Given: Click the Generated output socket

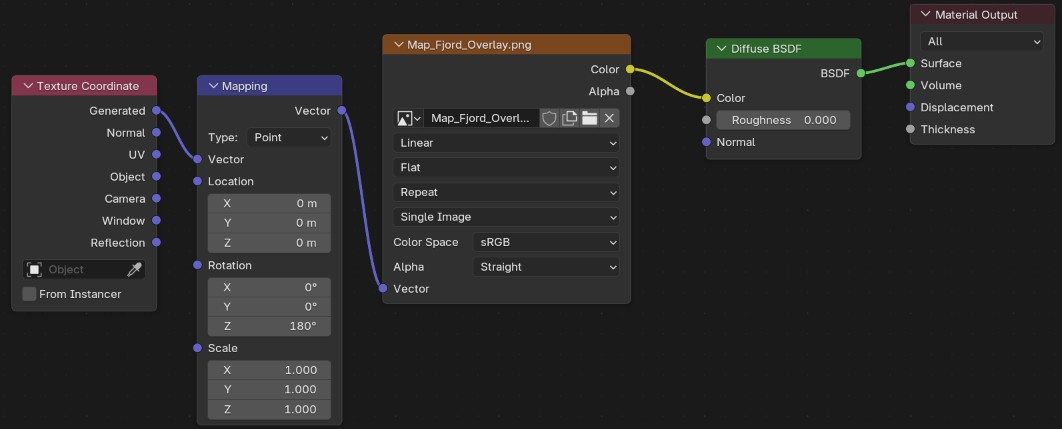Looking at the screenshot, I should (156, 110).
